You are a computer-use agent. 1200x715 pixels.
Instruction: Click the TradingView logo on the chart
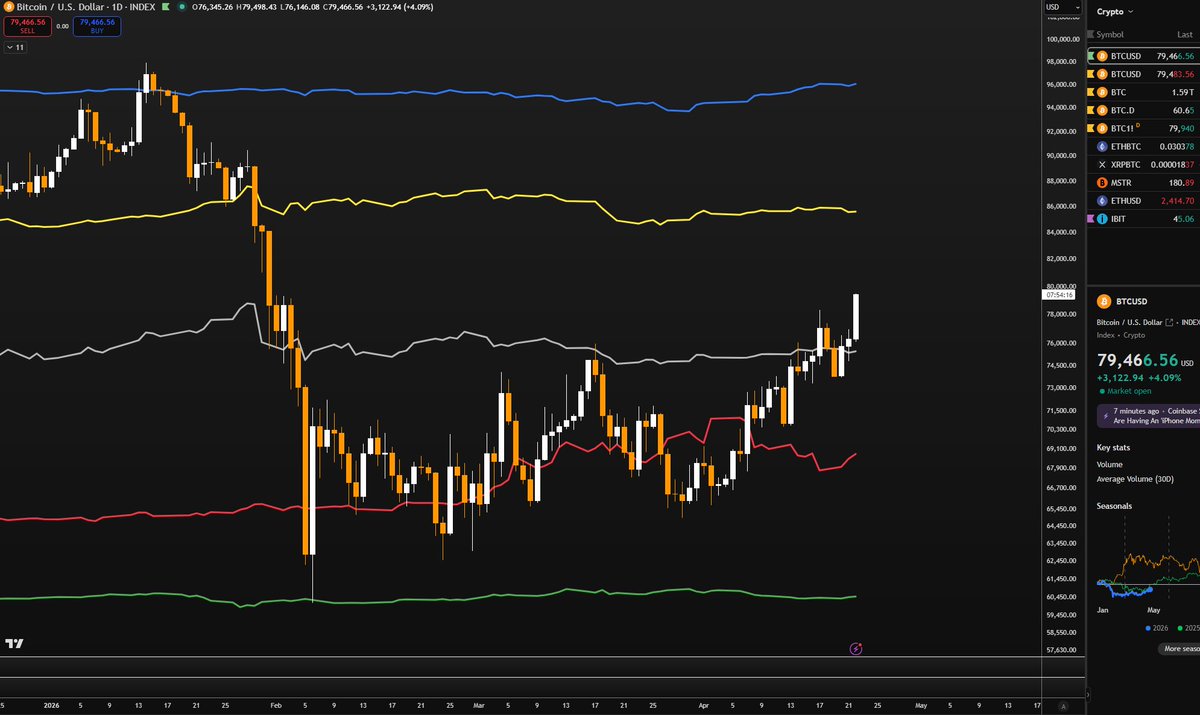15,644
